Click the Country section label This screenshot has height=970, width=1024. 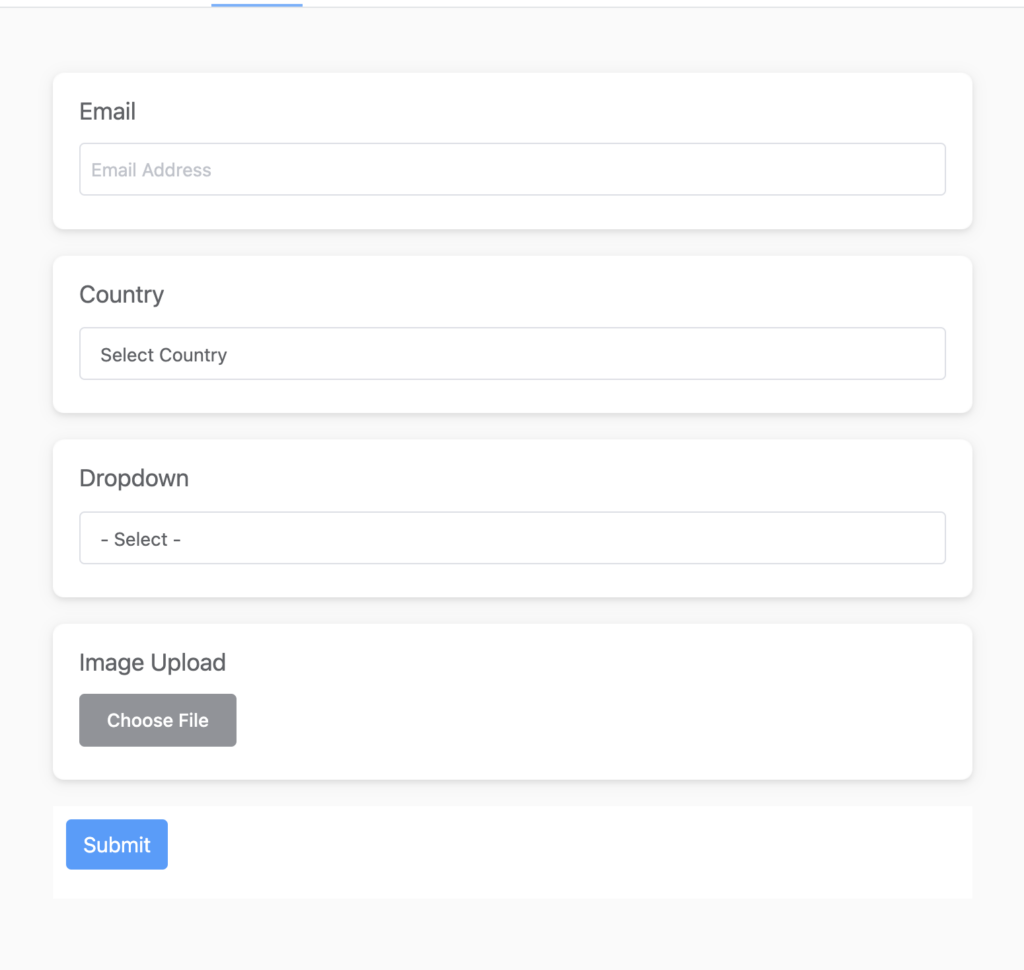pyautogui.click(x=121, y=295)
